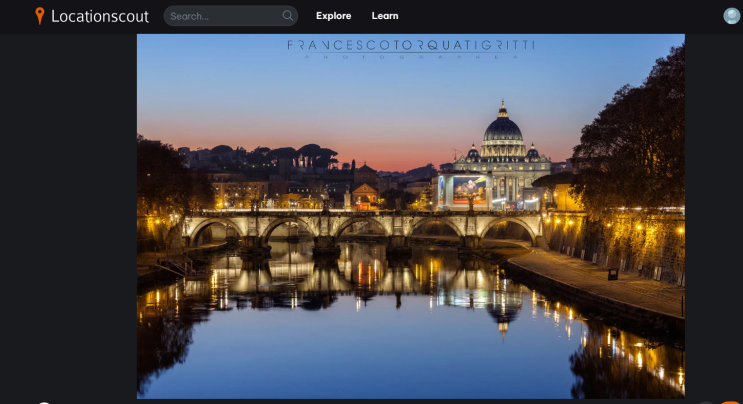Focus the Search input field

(230, 16)
